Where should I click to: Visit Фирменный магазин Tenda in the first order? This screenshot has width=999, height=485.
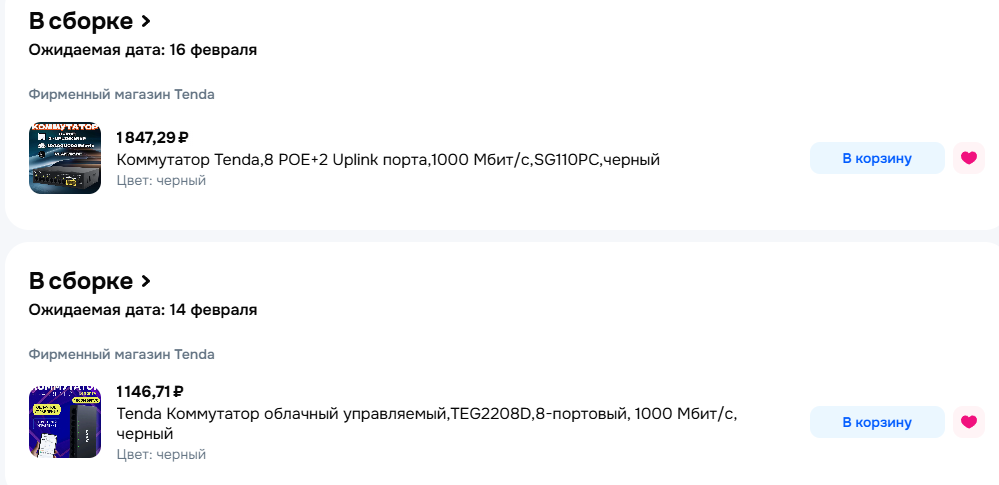coord(121,95)
